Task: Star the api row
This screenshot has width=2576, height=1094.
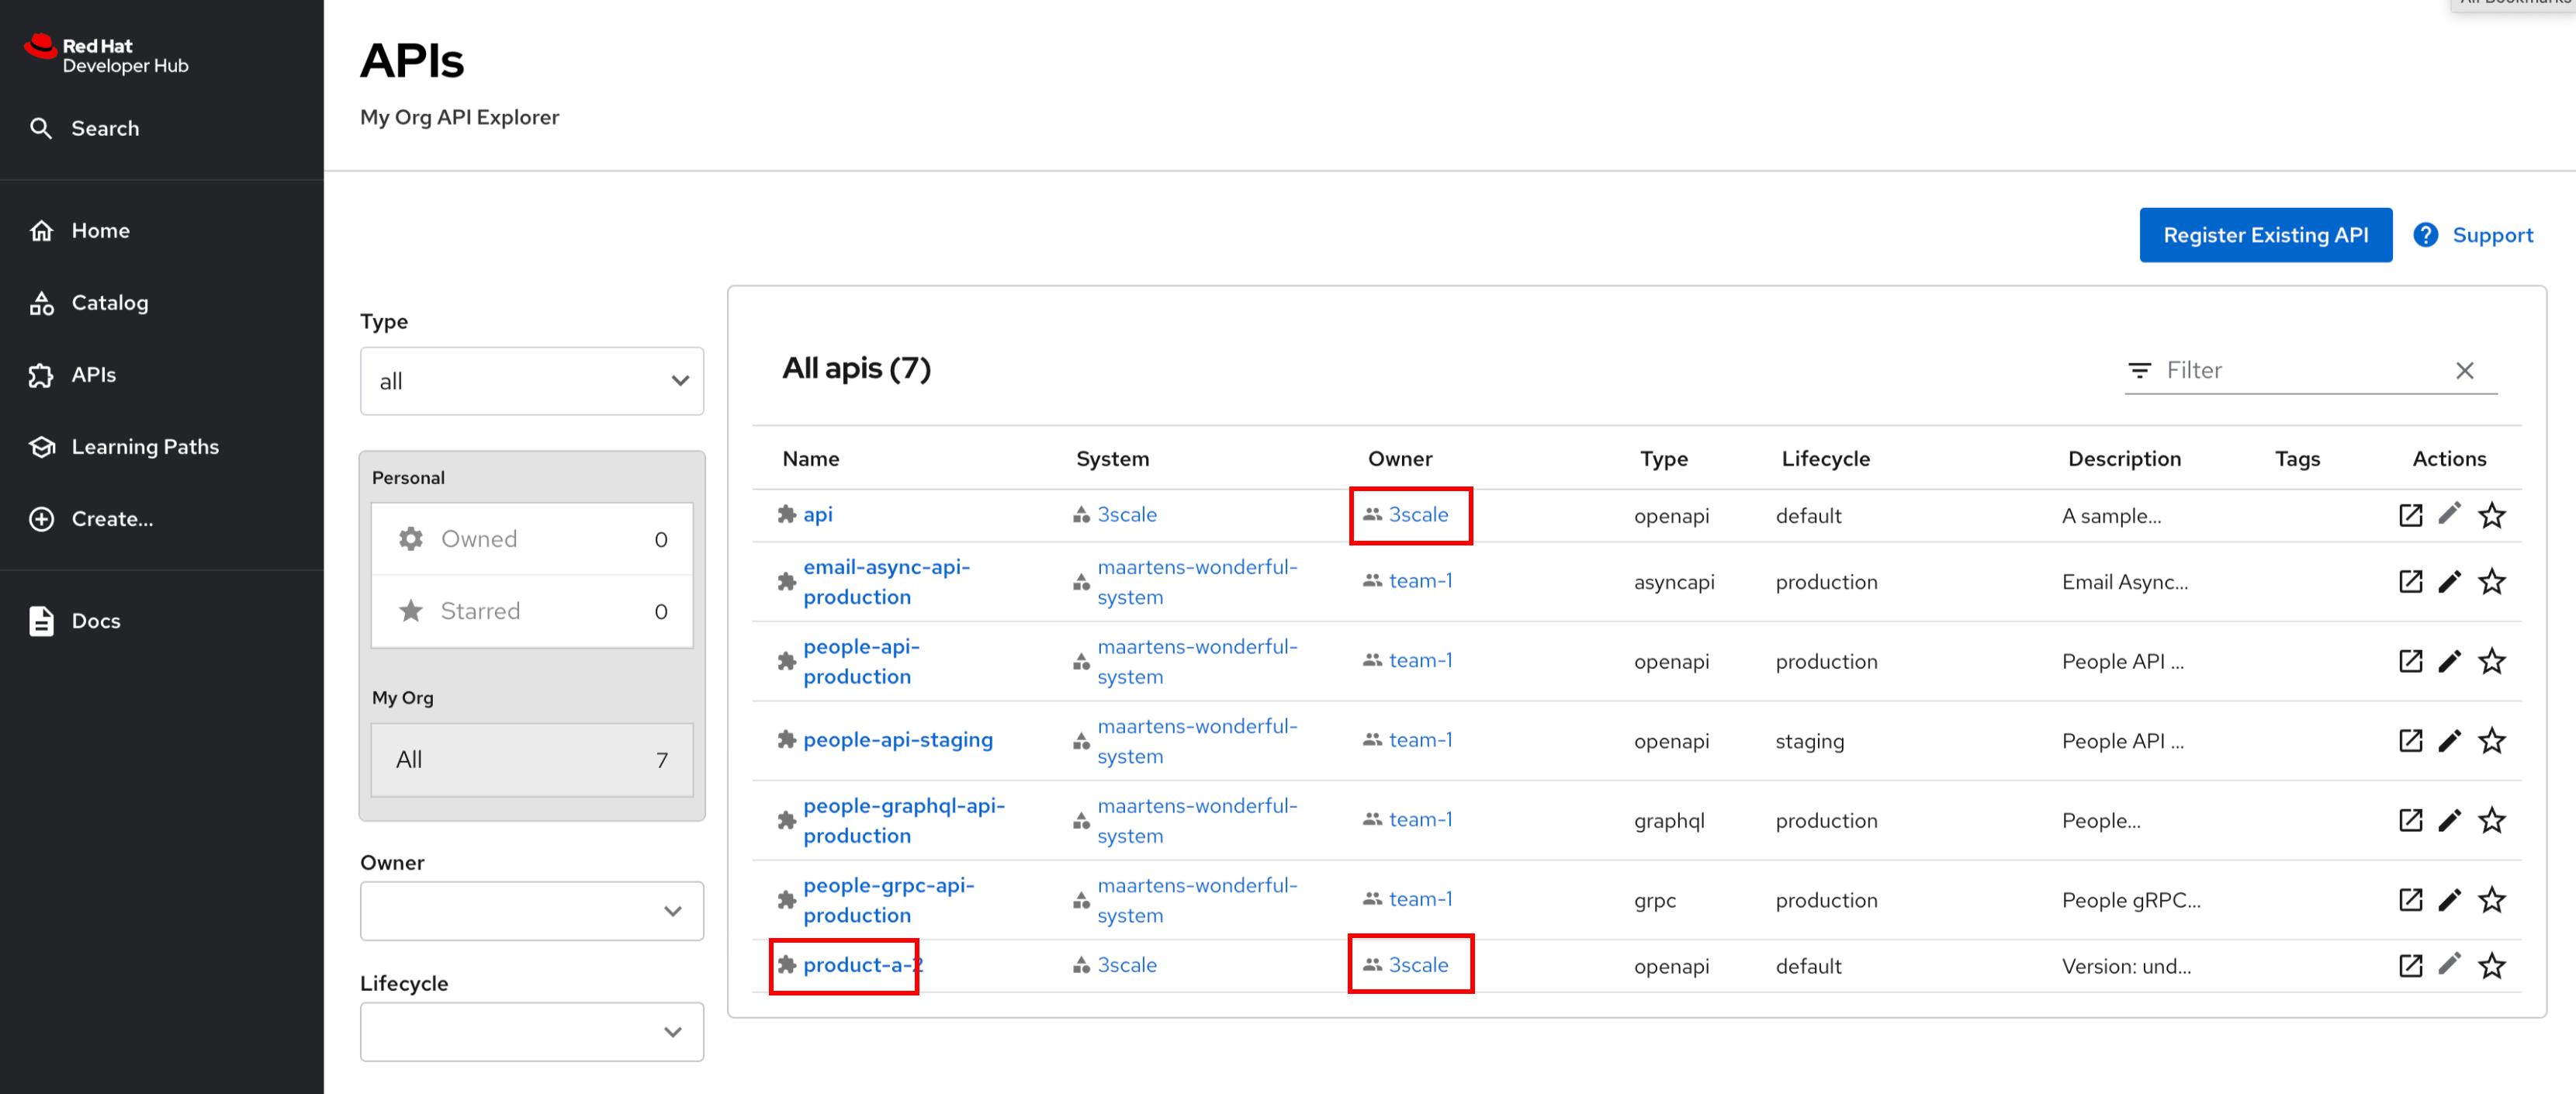Action: [2491, 515]
